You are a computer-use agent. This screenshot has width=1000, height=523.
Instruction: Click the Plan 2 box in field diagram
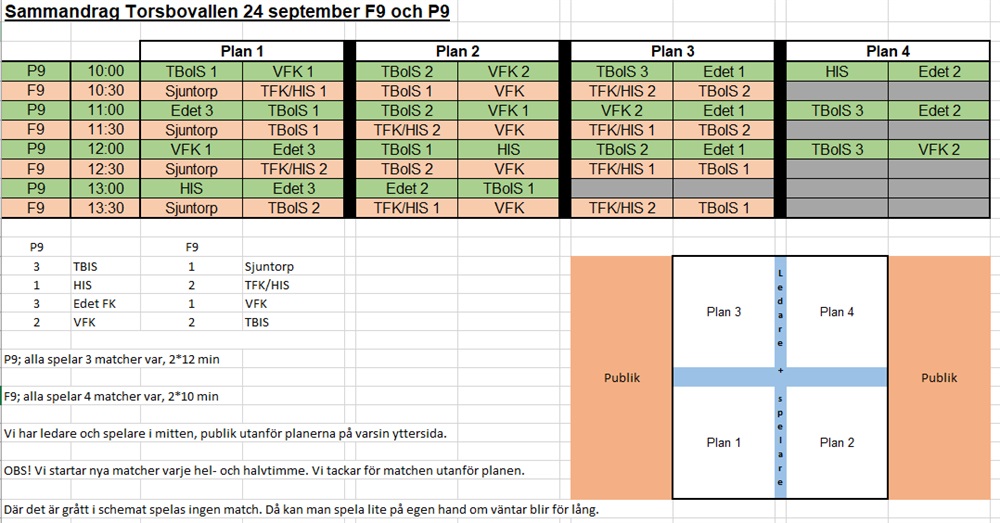837,443
